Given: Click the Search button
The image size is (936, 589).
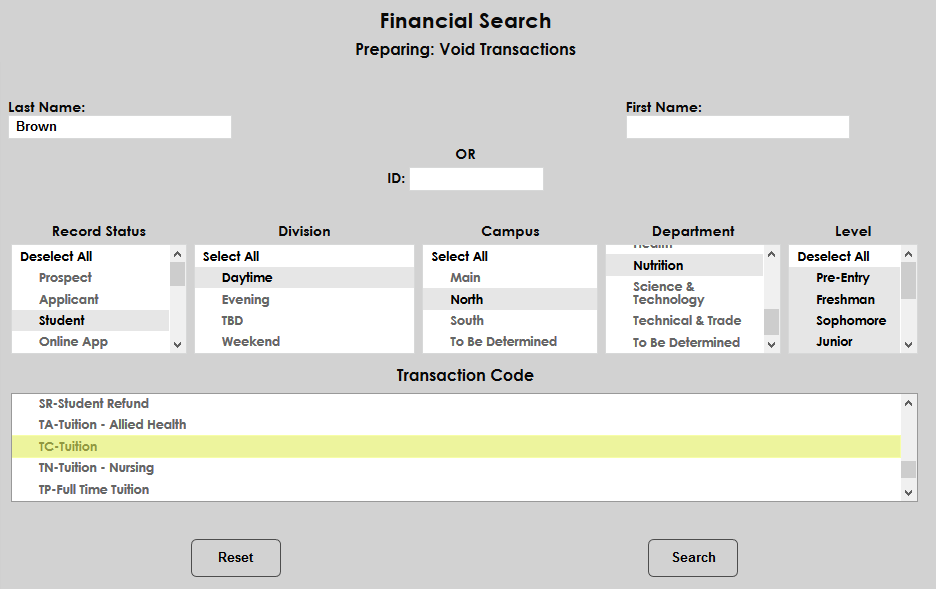Looking at the screenshot, I should [x=692, y=558].
